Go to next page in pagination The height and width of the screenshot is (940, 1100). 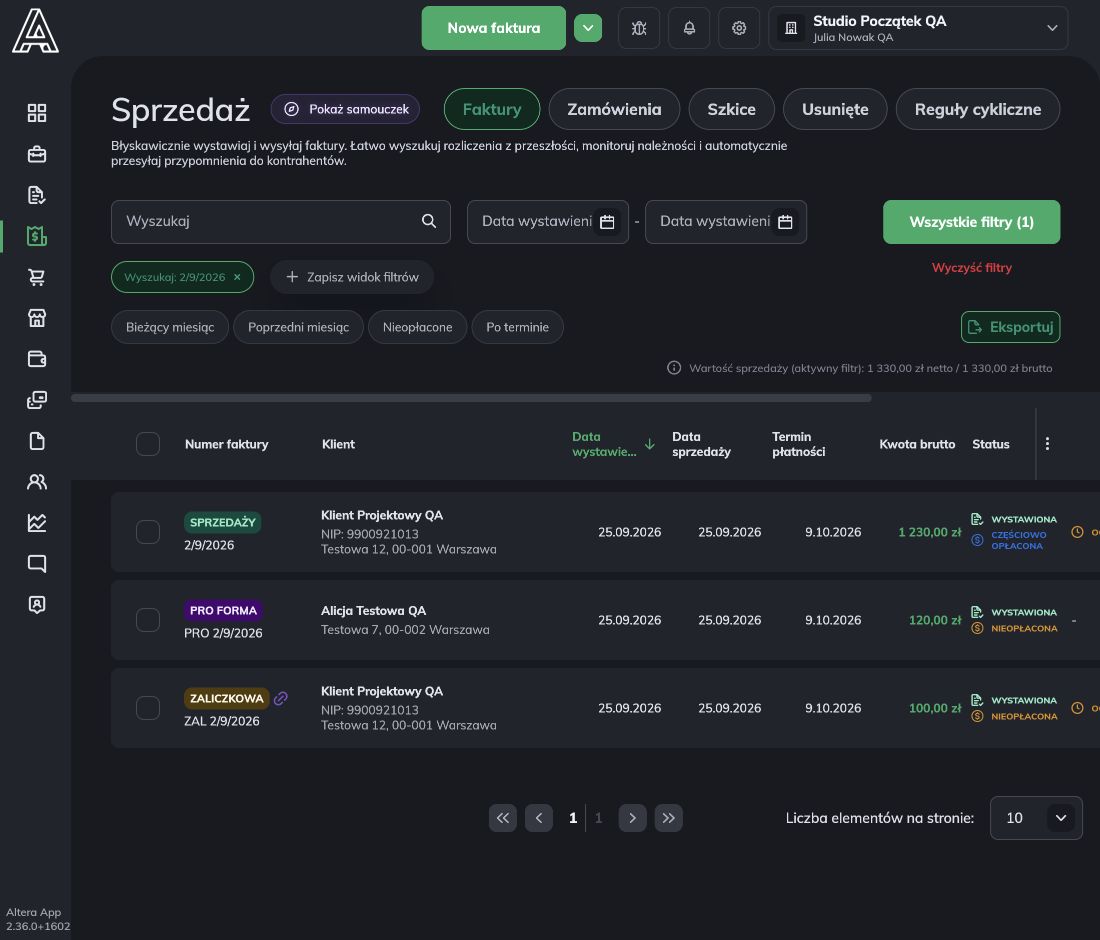633,818
